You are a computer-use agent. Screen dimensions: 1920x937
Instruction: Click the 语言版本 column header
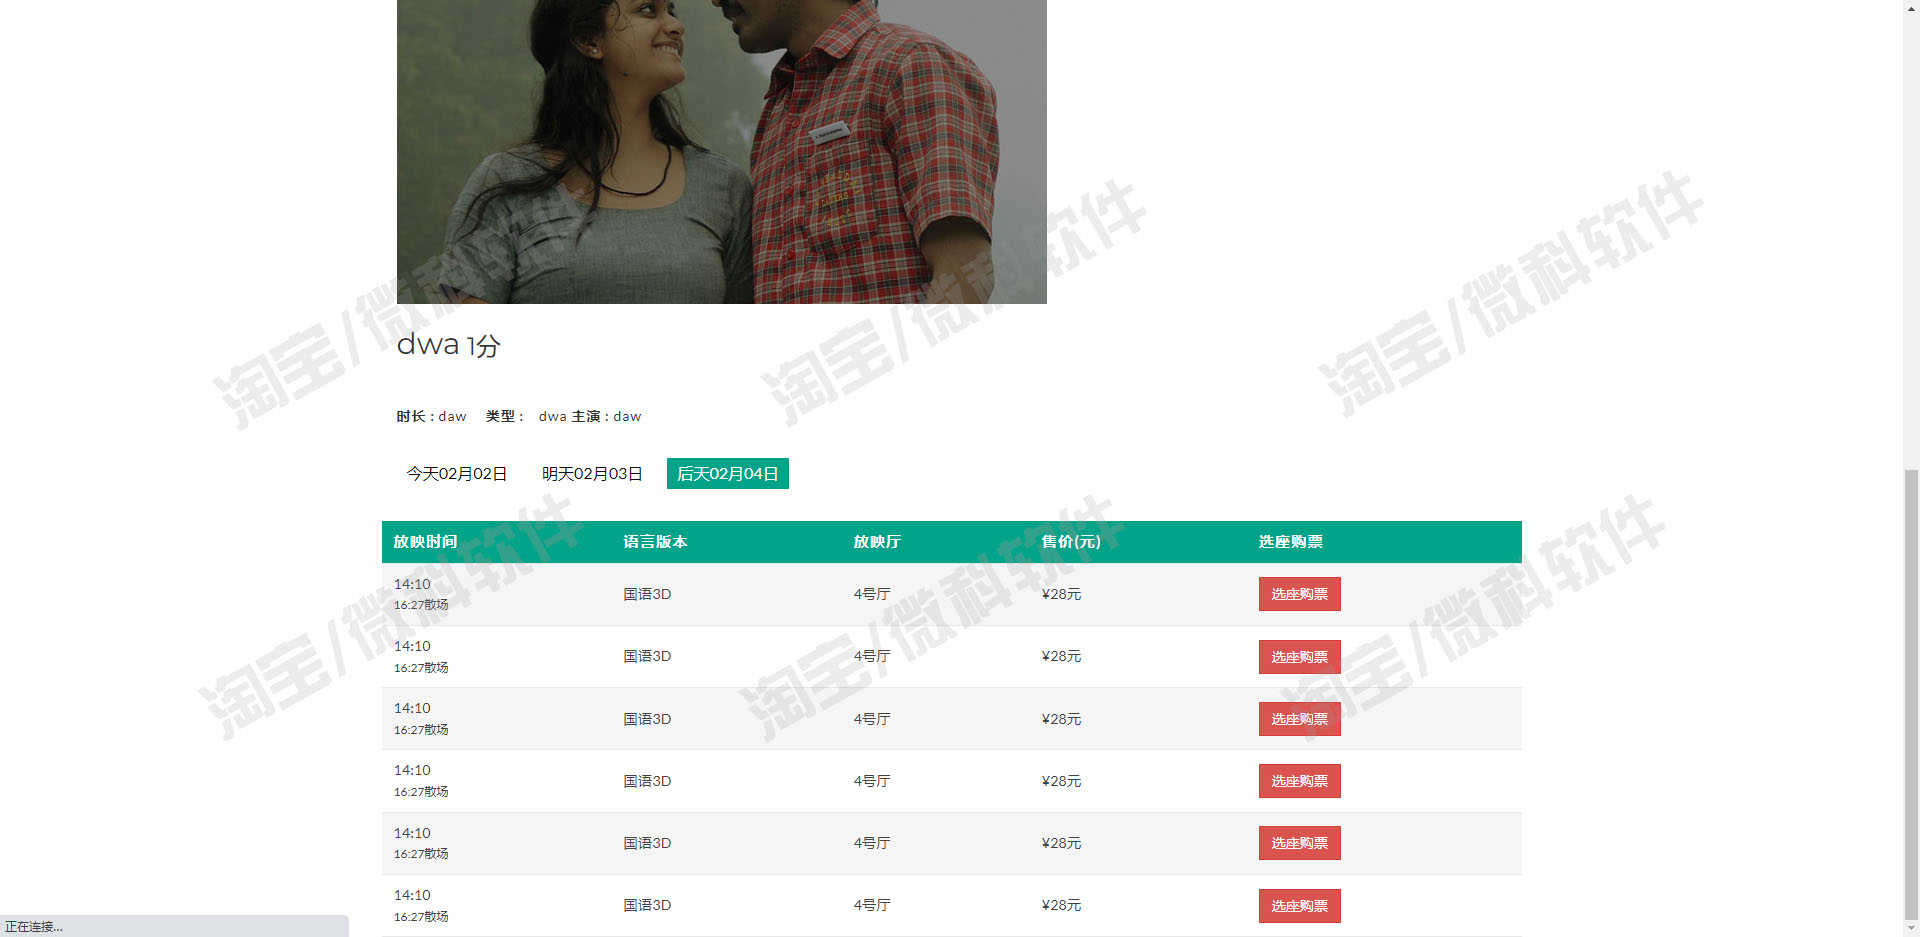655,541
